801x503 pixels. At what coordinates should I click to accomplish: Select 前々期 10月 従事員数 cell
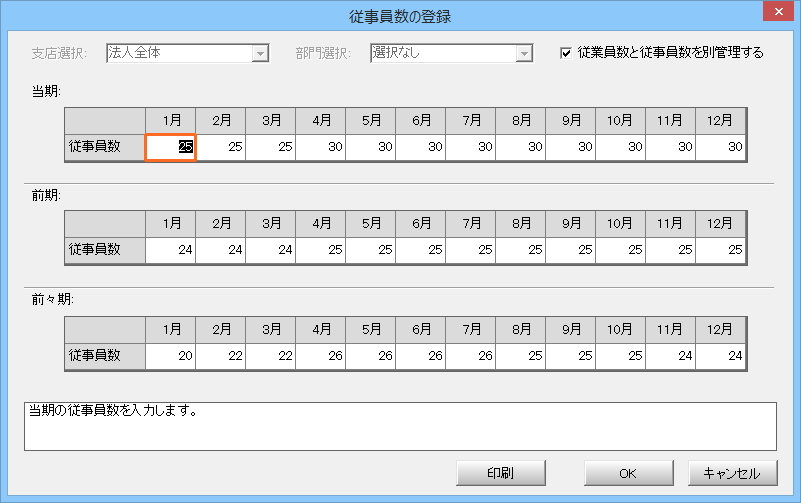(x=621, y=356)
